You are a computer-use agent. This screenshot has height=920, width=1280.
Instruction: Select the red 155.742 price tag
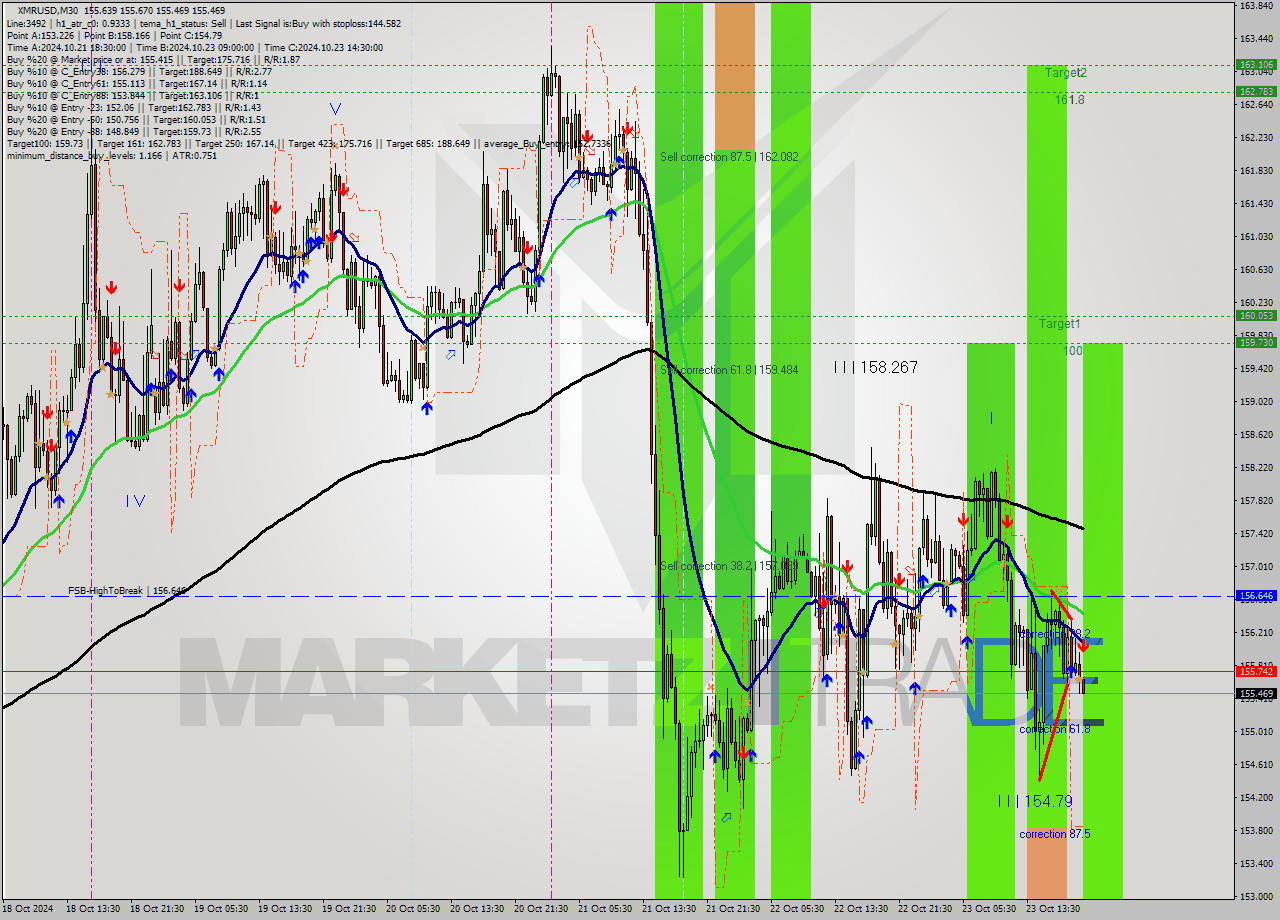pyautogui.click(x=1256, y=671)
